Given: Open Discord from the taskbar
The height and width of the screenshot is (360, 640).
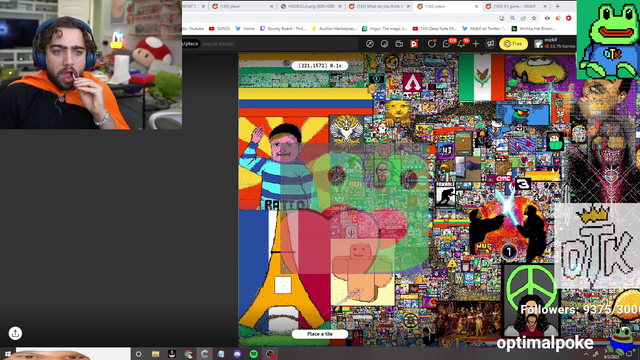Looking at the screenshot, I should (237, 354).
